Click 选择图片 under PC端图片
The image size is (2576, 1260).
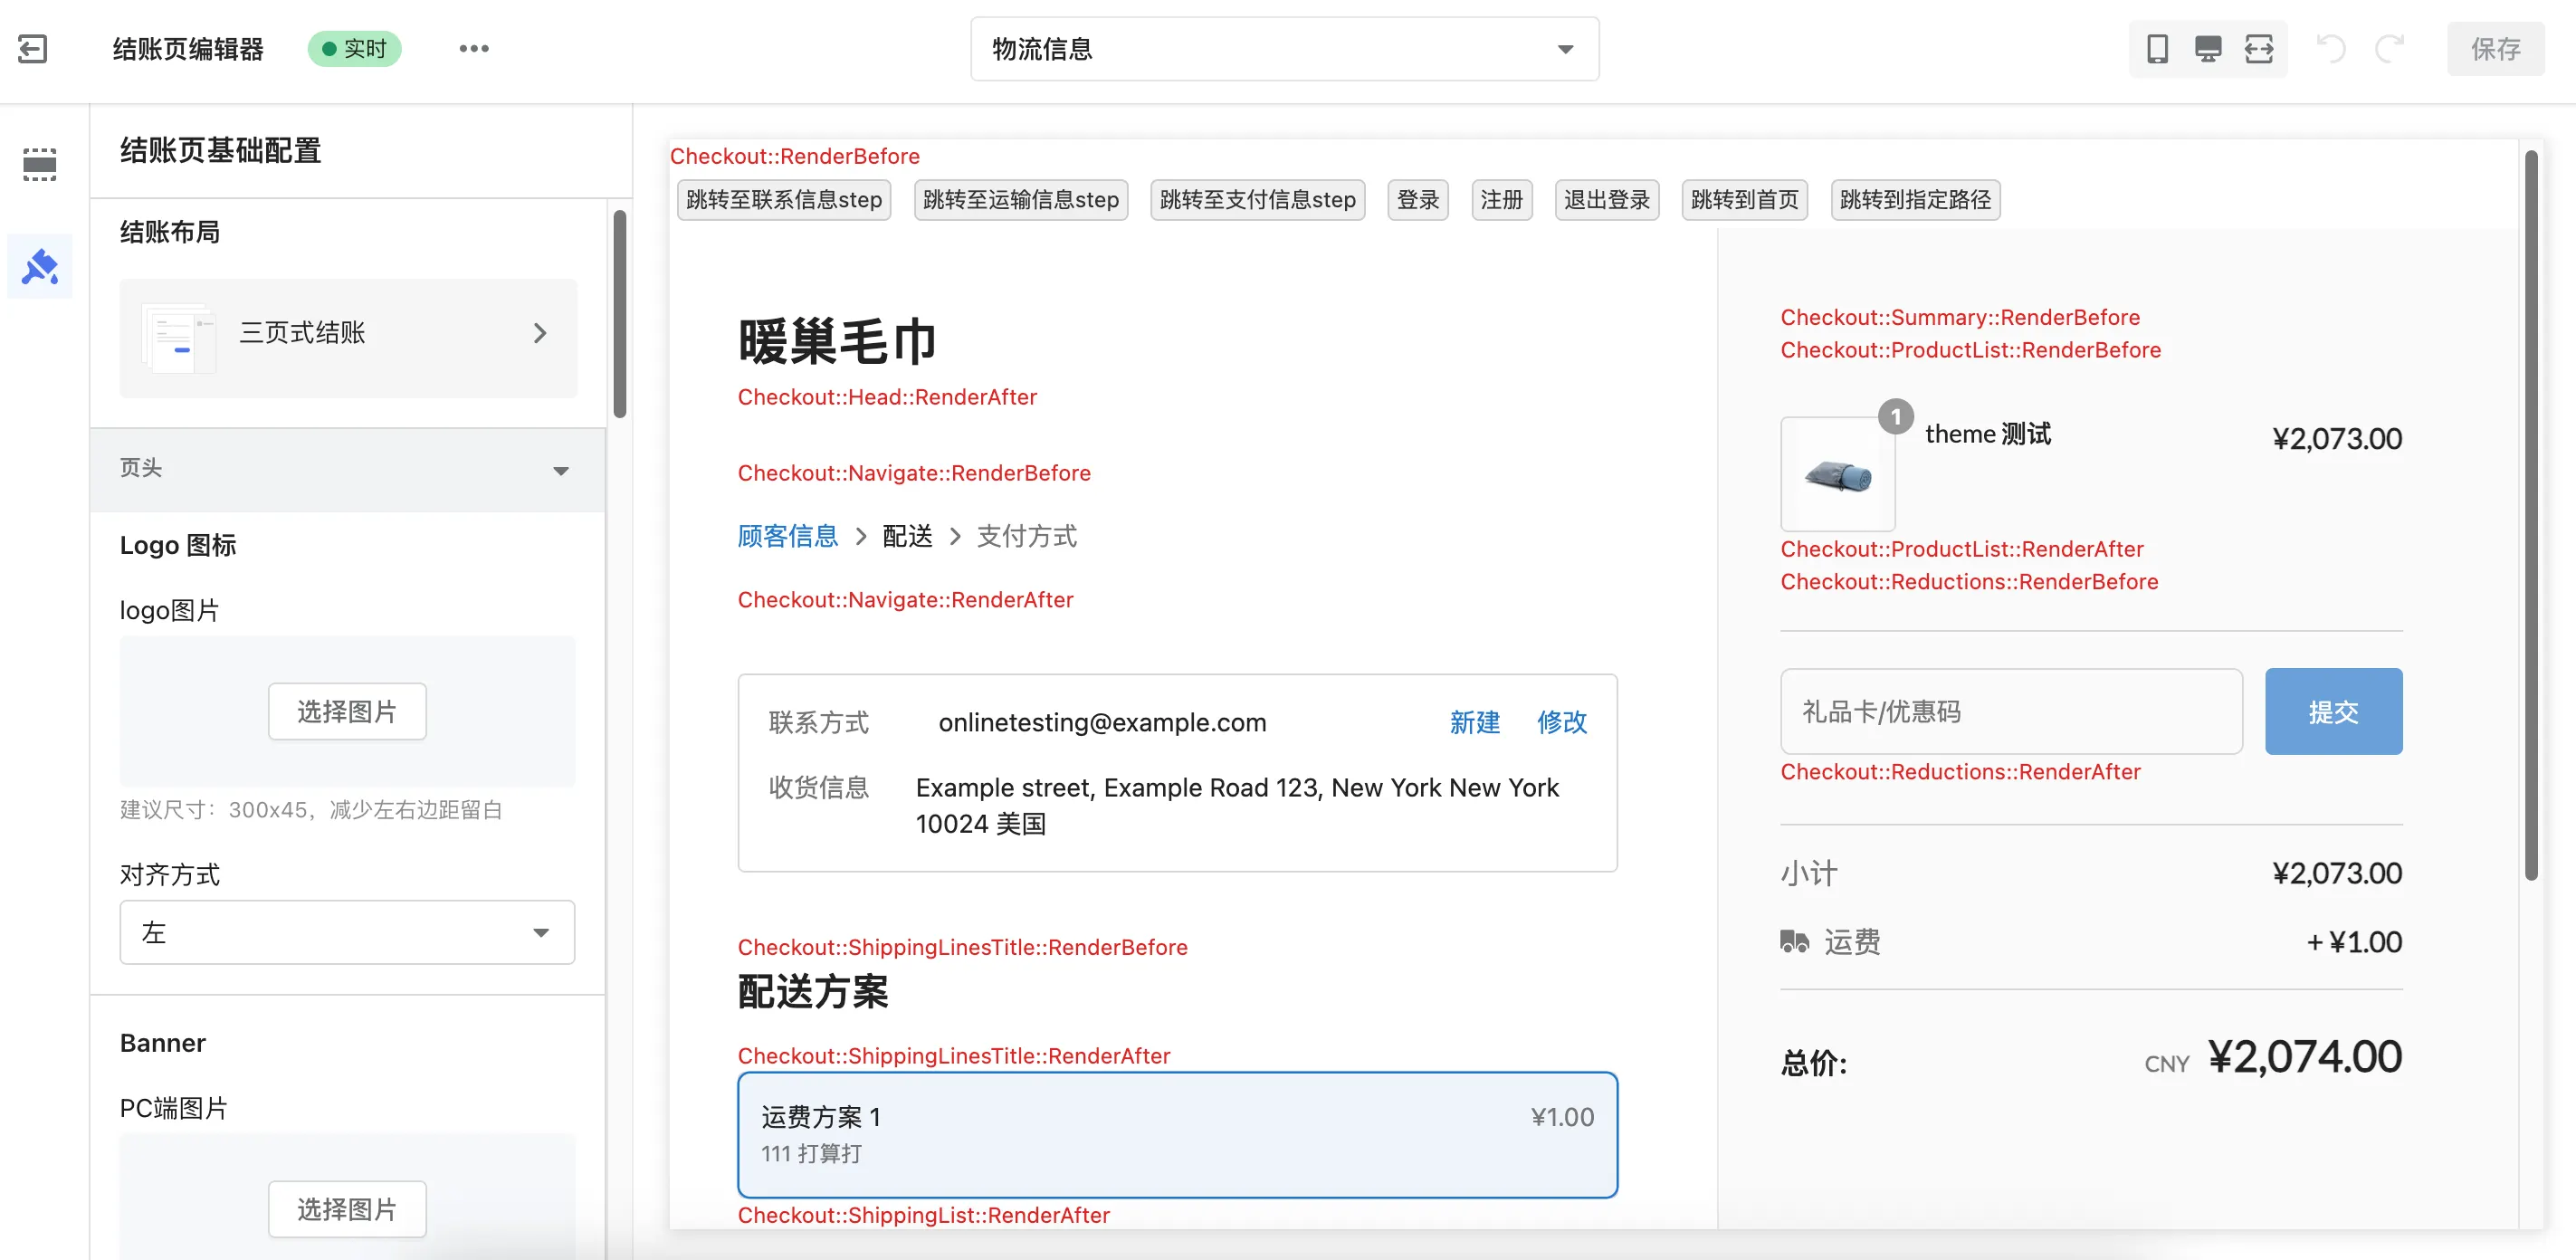[347, 1209]
